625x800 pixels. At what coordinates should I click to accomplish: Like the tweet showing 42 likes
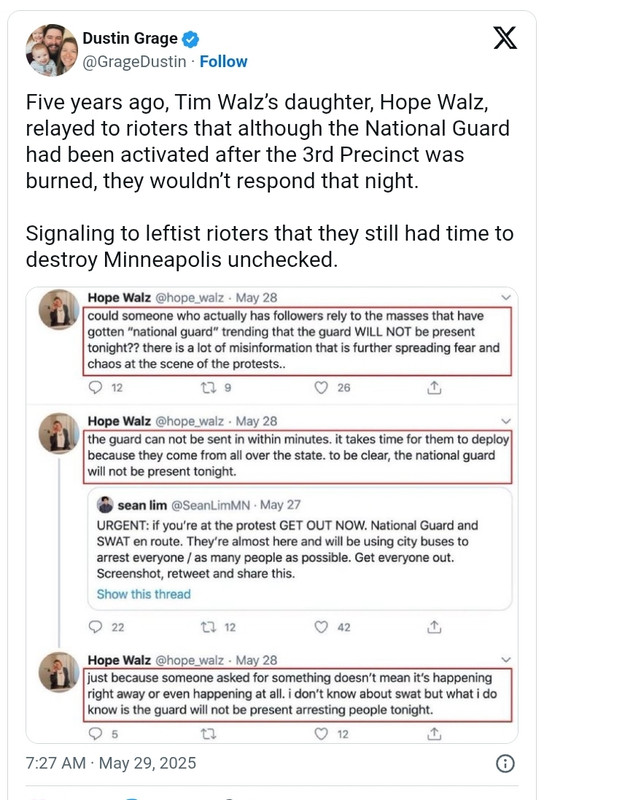(x=321, y=627)
